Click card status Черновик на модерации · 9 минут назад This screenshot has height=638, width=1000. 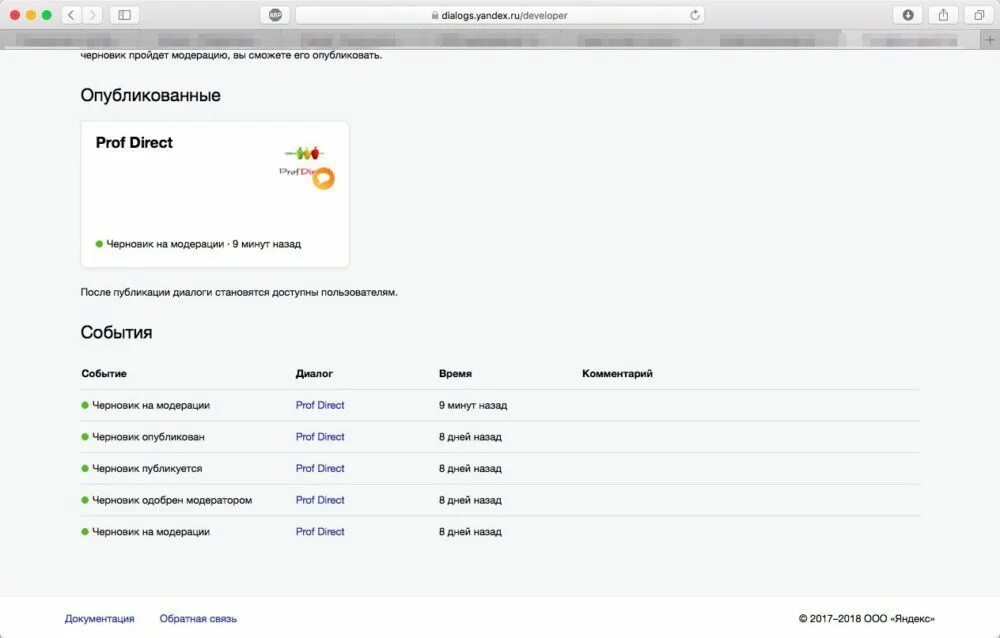click(x=198, y=244)
